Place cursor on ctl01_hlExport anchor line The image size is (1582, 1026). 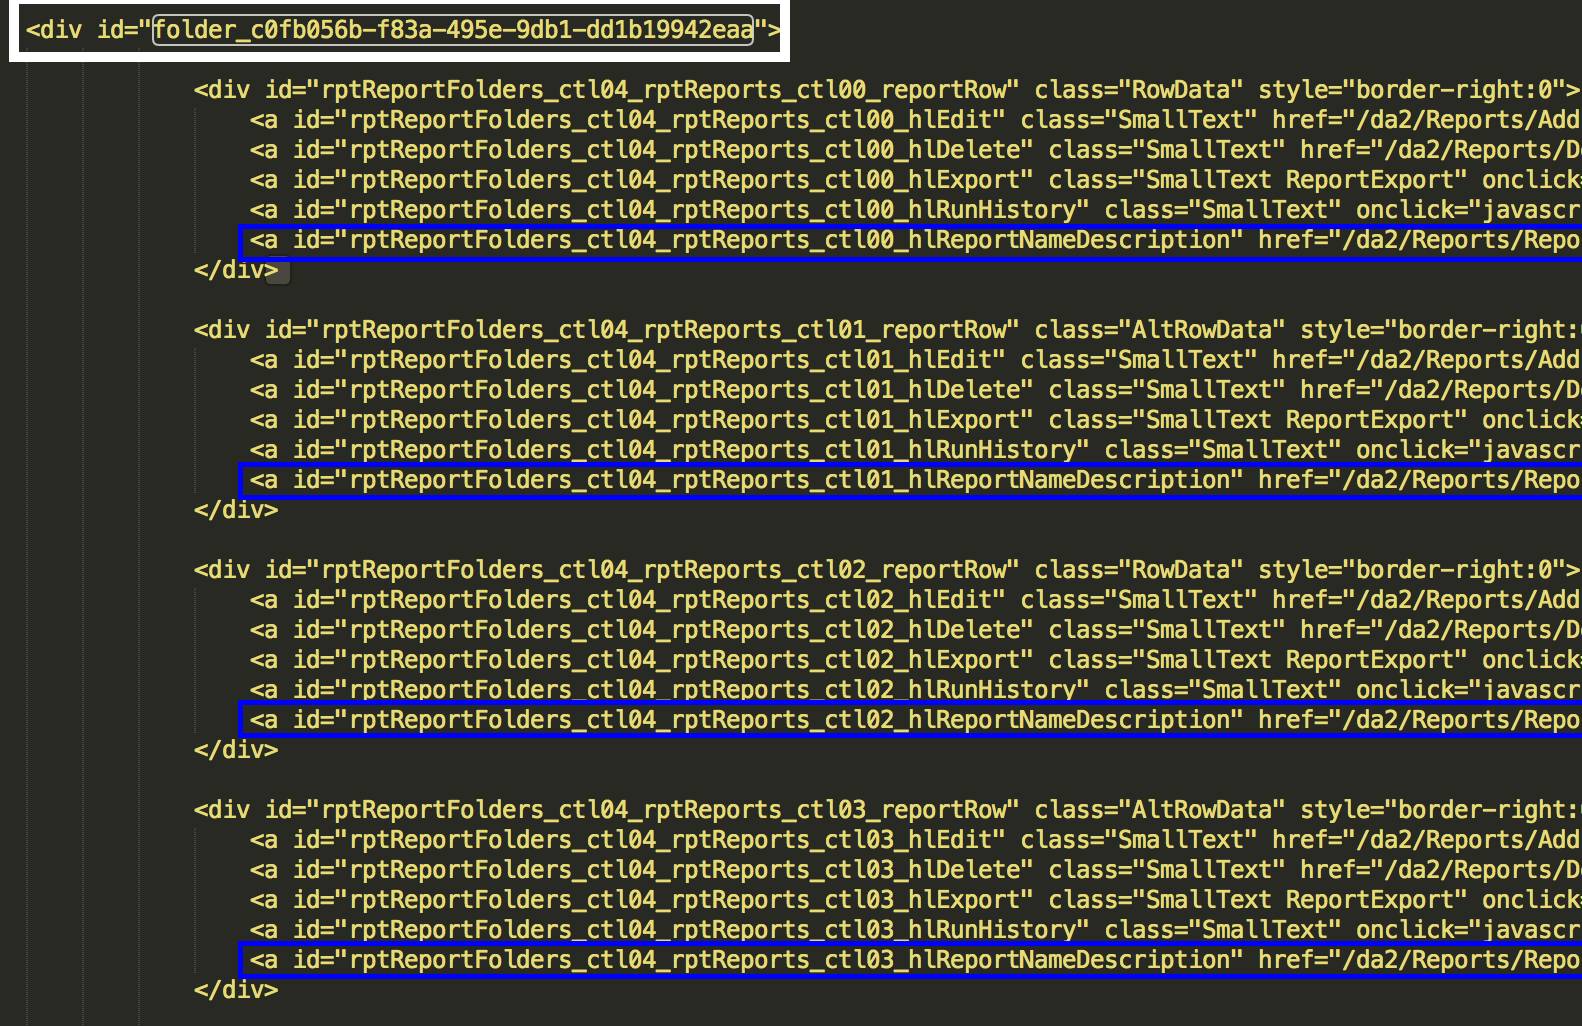point(915,420)
